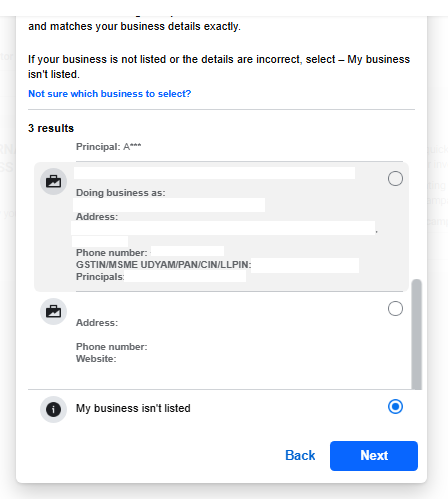Click the My business isn't listed label
Image resolution: width=448 pixels, height=499 pixels.
point(133,408)
